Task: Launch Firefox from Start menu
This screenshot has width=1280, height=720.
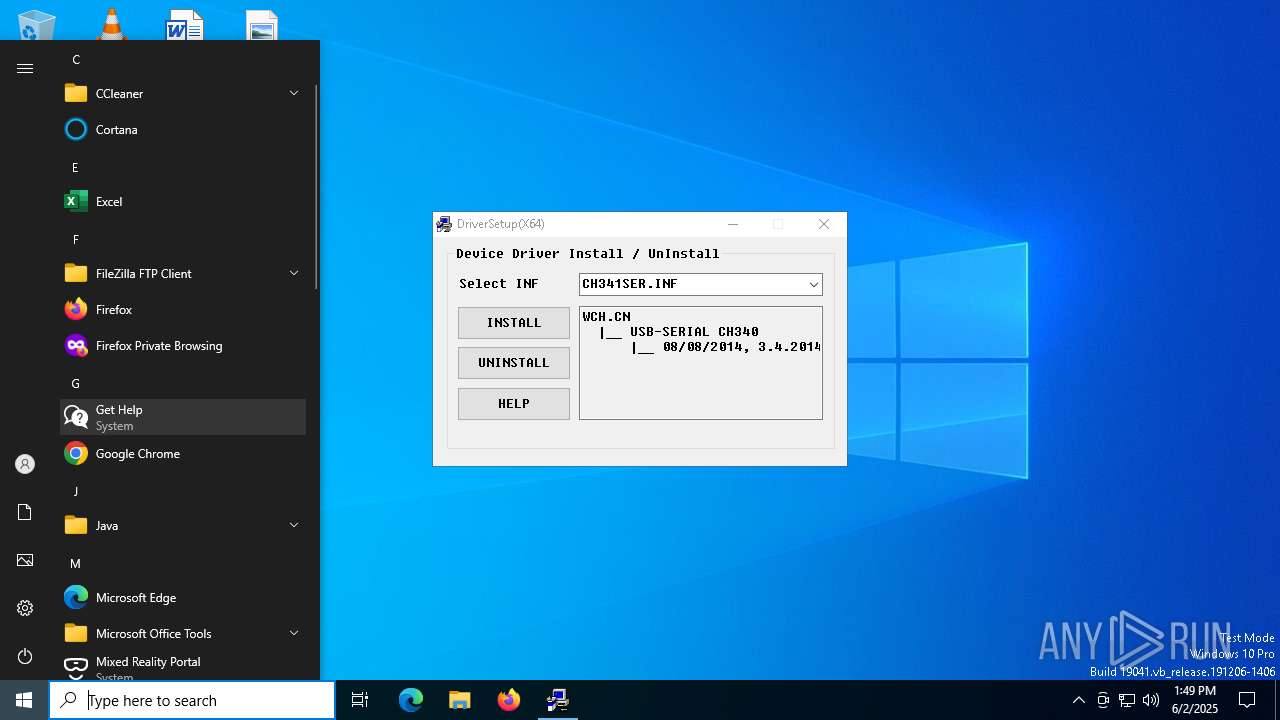Action: [x=183, y=309]
